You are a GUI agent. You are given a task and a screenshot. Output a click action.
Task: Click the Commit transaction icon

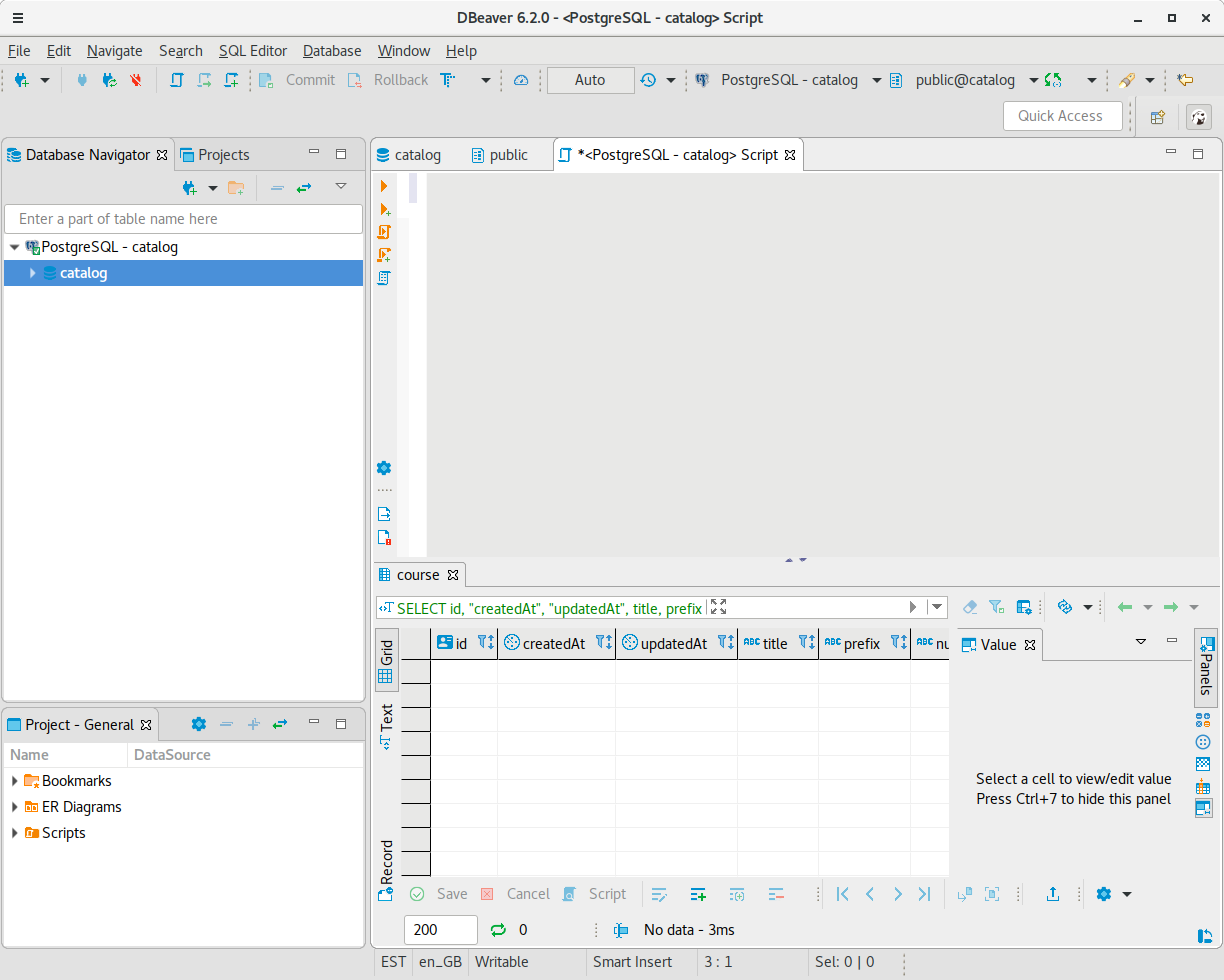tap(265, 80)
